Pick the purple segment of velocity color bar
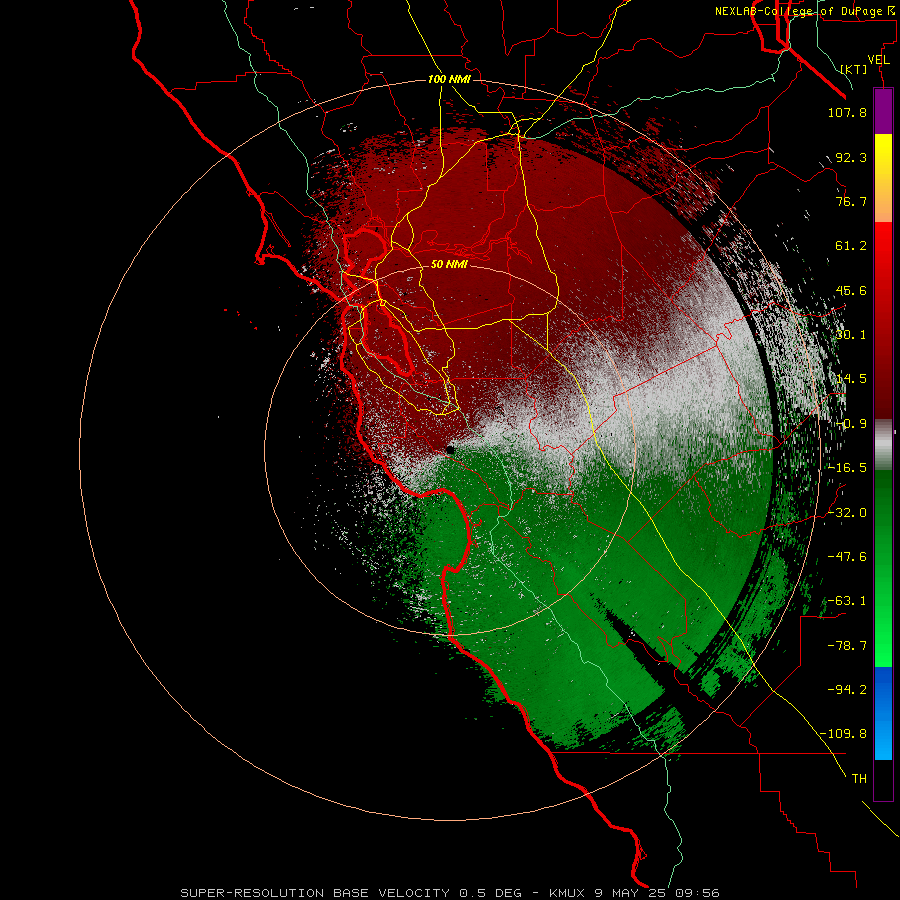900x900 pixels. [x=883, y=111]
